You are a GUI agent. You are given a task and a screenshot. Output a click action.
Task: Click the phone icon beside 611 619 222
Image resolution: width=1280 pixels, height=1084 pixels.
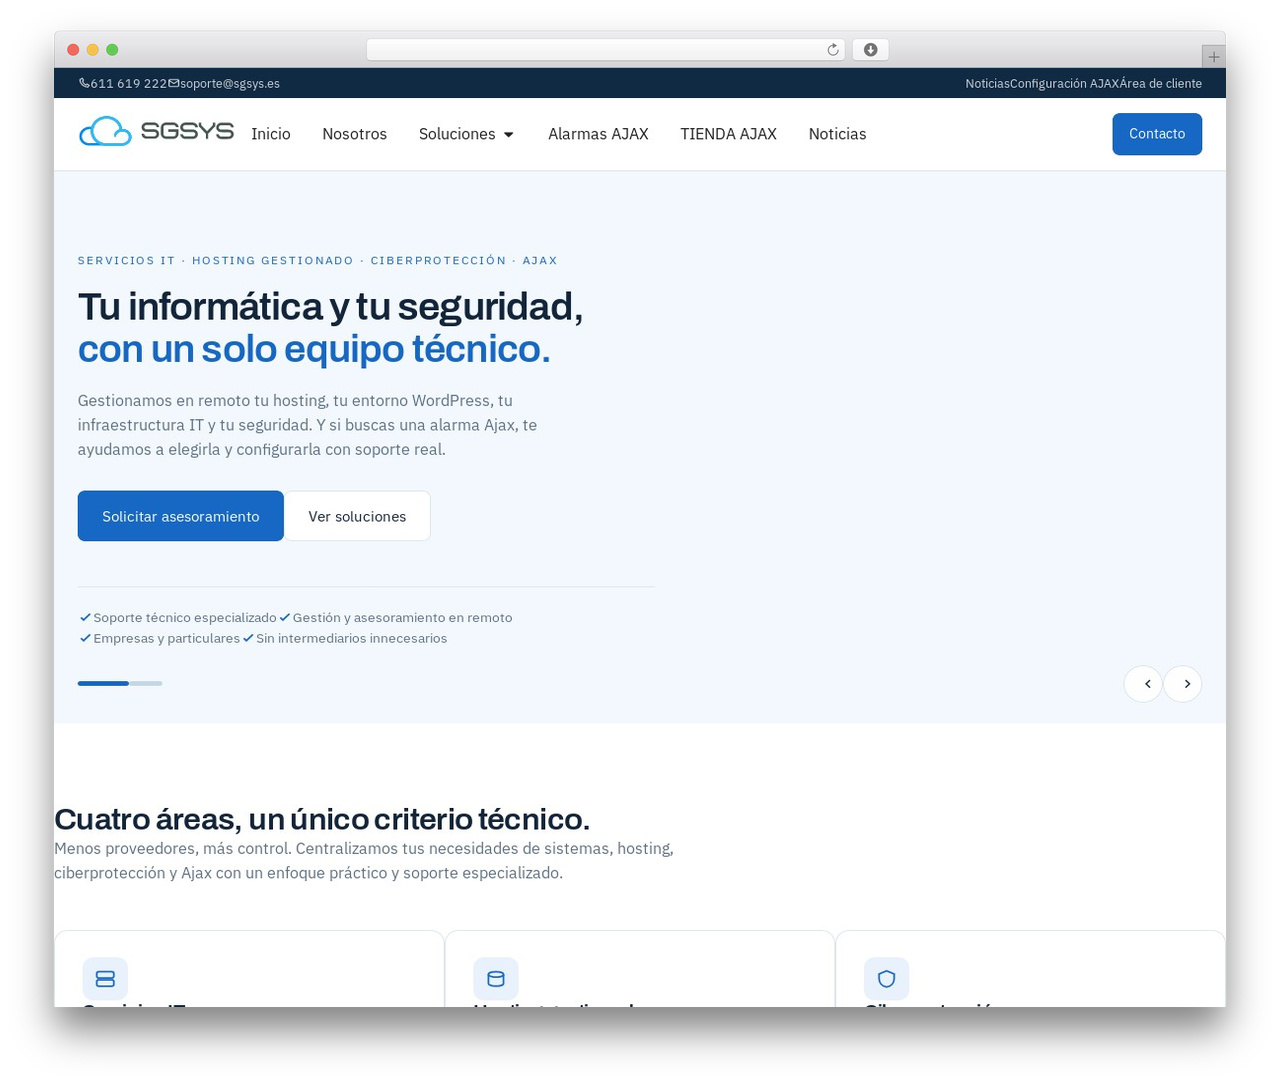pyautogui.click(x=84, y=83)
